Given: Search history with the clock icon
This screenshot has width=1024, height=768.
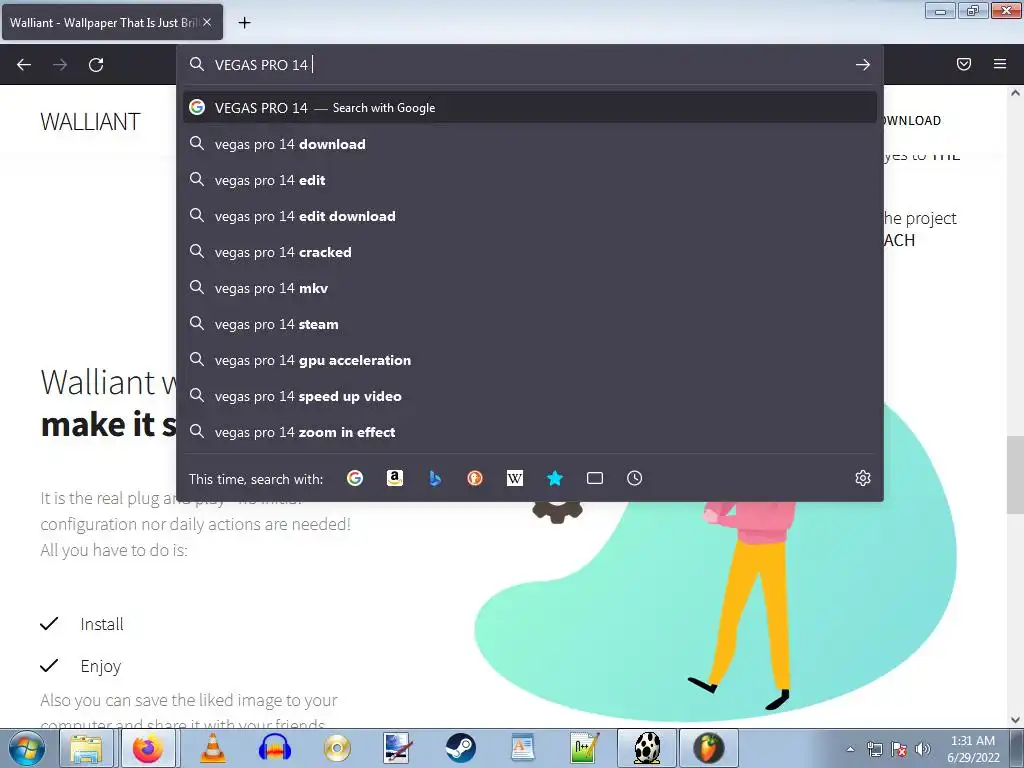Looking at the screenshot, I should click(x=635, y=479).
